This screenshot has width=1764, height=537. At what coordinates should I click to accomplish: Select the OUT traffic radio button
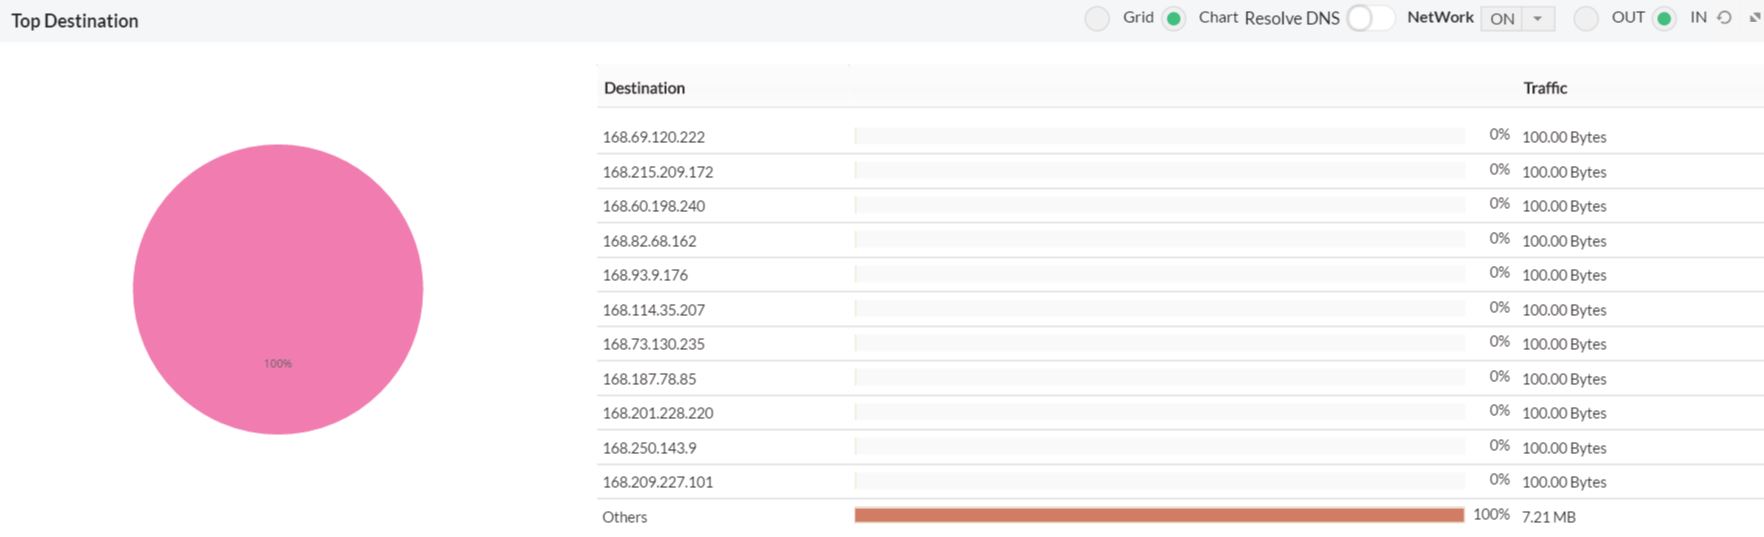pyautogui.click(x=1586, y=19)
